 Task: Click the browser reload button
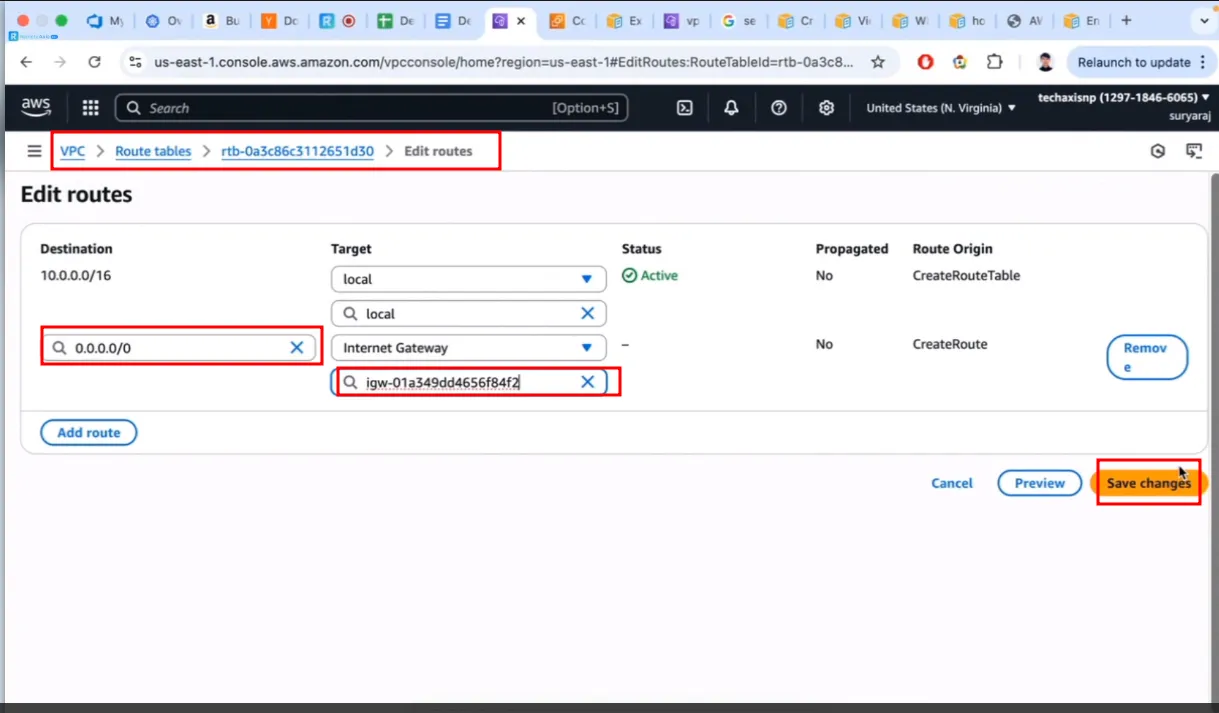94,62
